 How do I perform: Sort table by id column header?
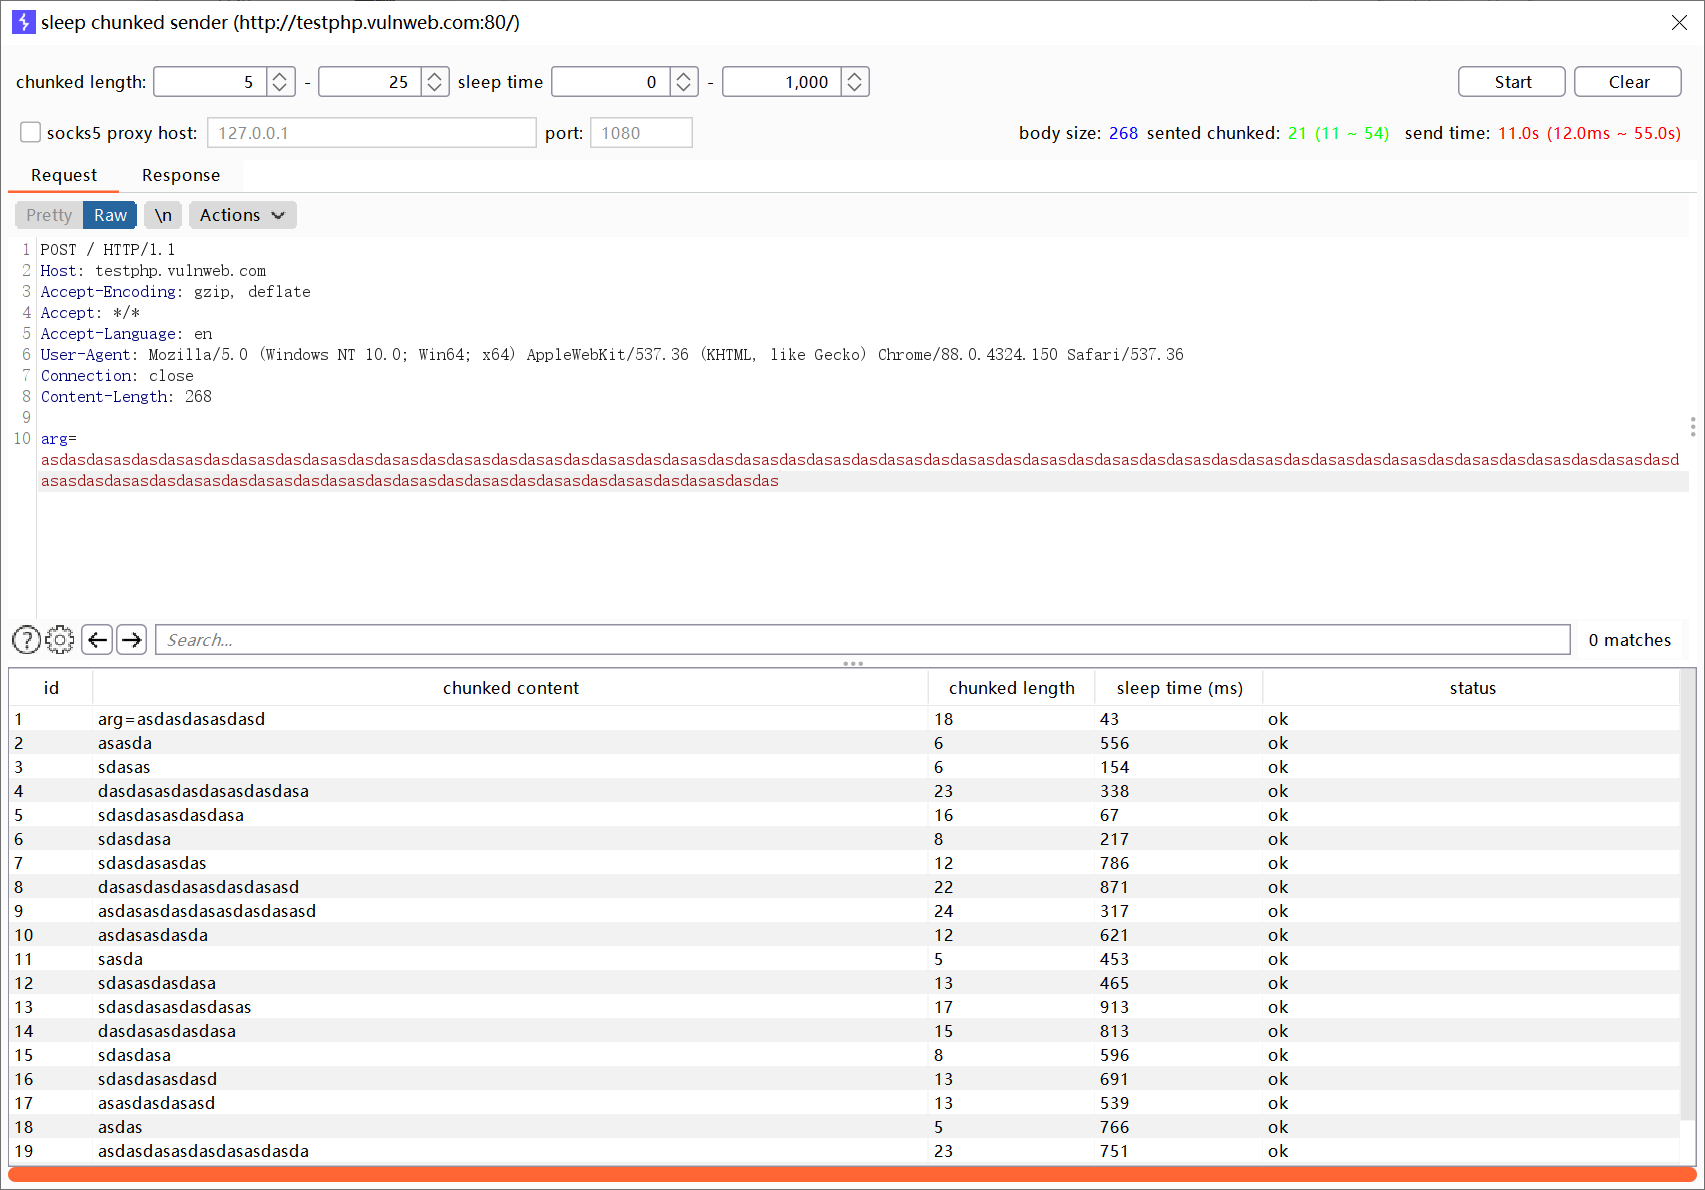(x=51, y=688)
